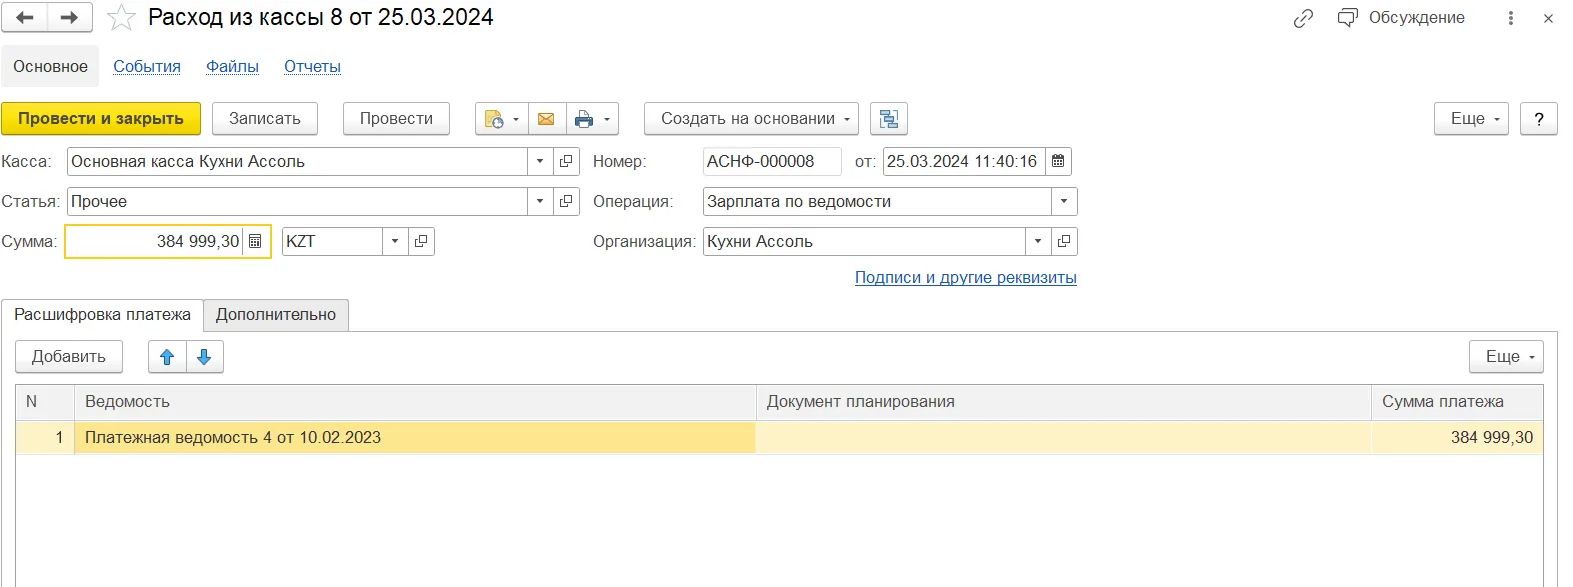This screenshot has width=1573, height=587.
Task: Click the Сумма платежа column header
Action: (x=1457, y=401)
